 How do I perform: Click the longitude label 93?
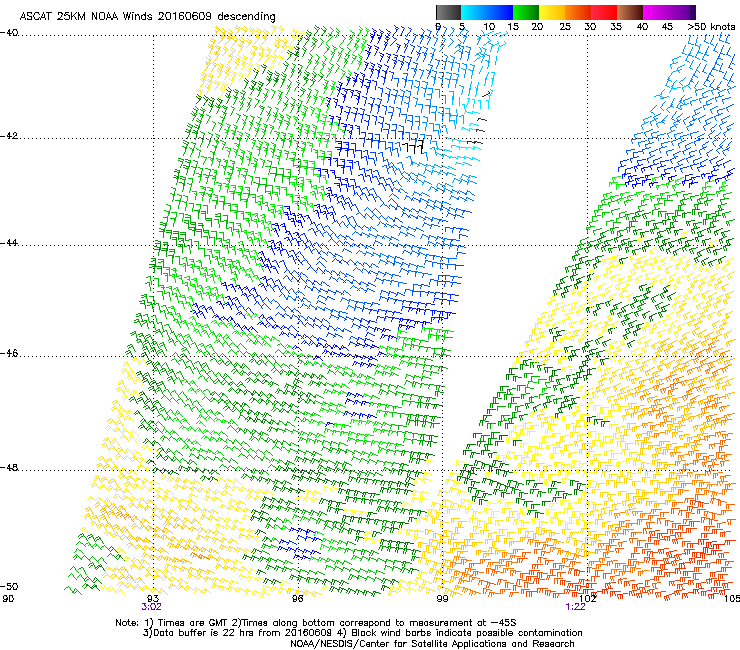[153, 599]
